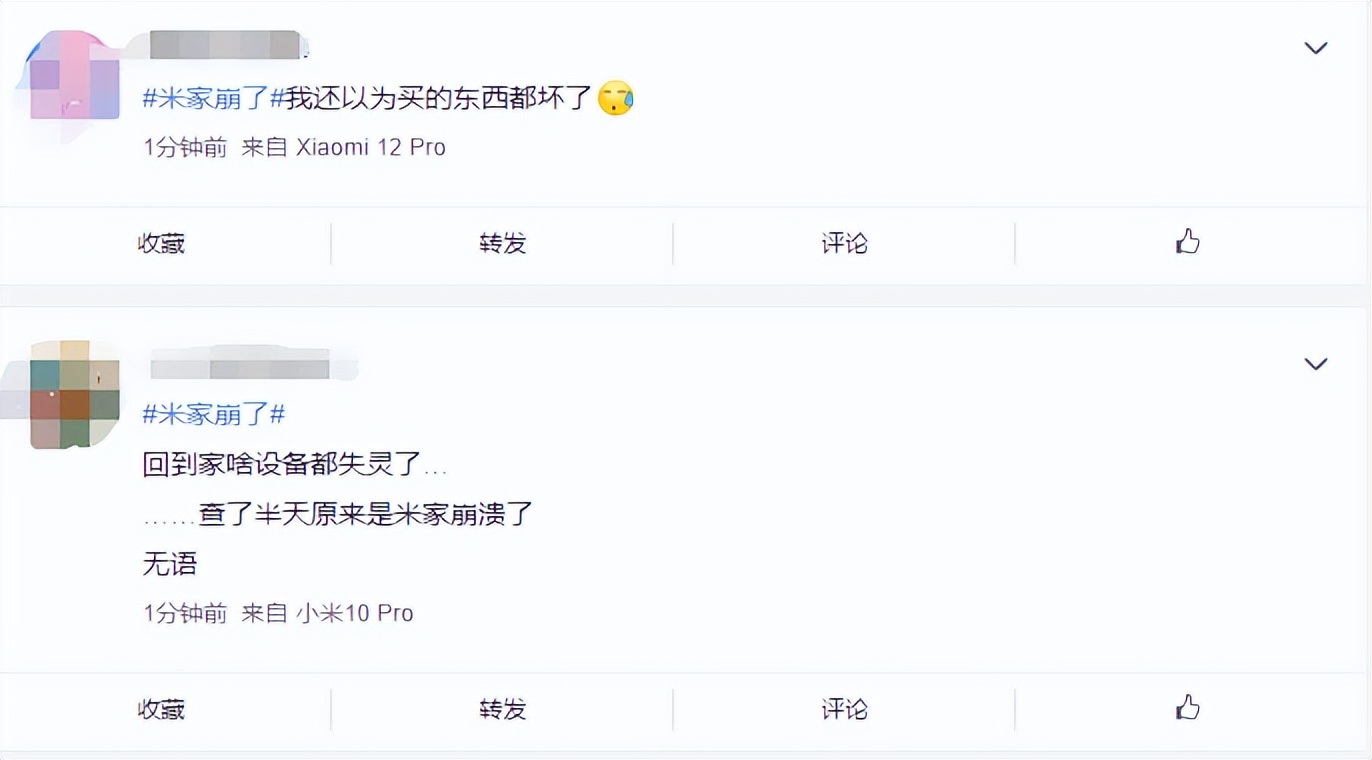Click the thumbs-up like icon on second post
The height and width of the screenshot is (760, 1372).
[1187, 709]
